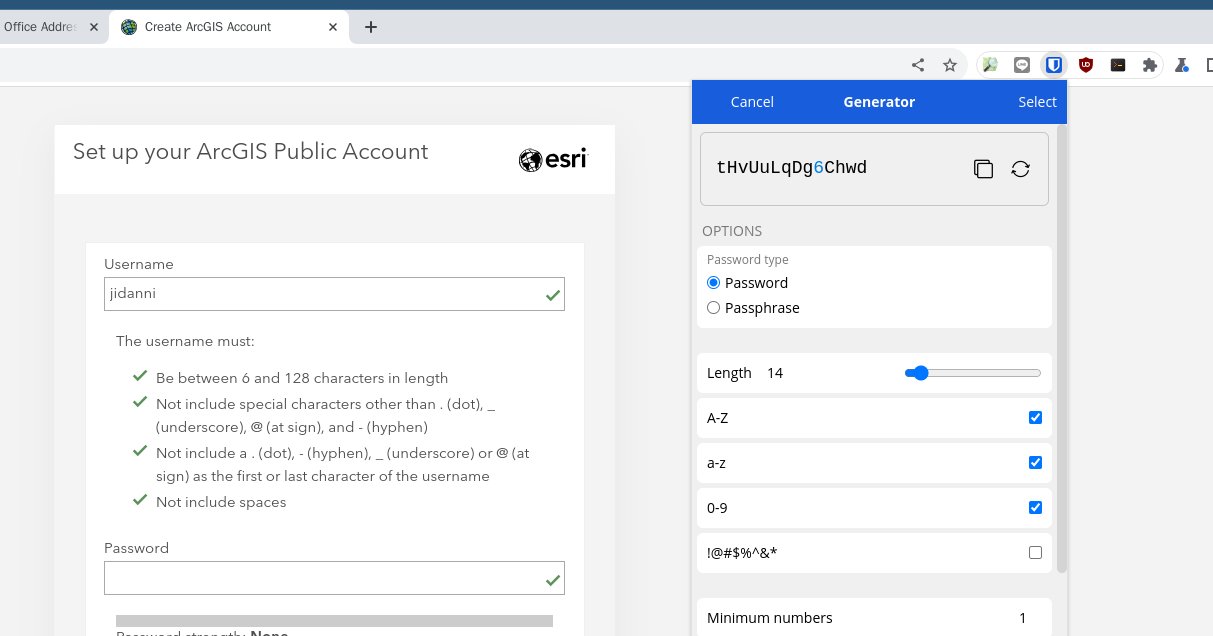
Task: Click the Password input field
Action: (334, 578)
